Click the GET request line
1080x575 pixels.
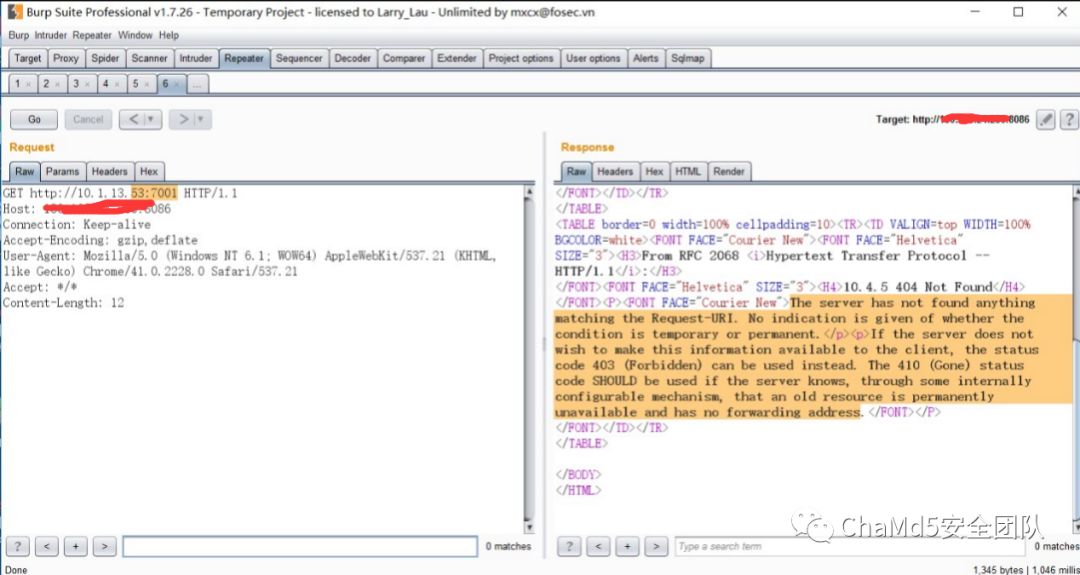tap(120, 194)
